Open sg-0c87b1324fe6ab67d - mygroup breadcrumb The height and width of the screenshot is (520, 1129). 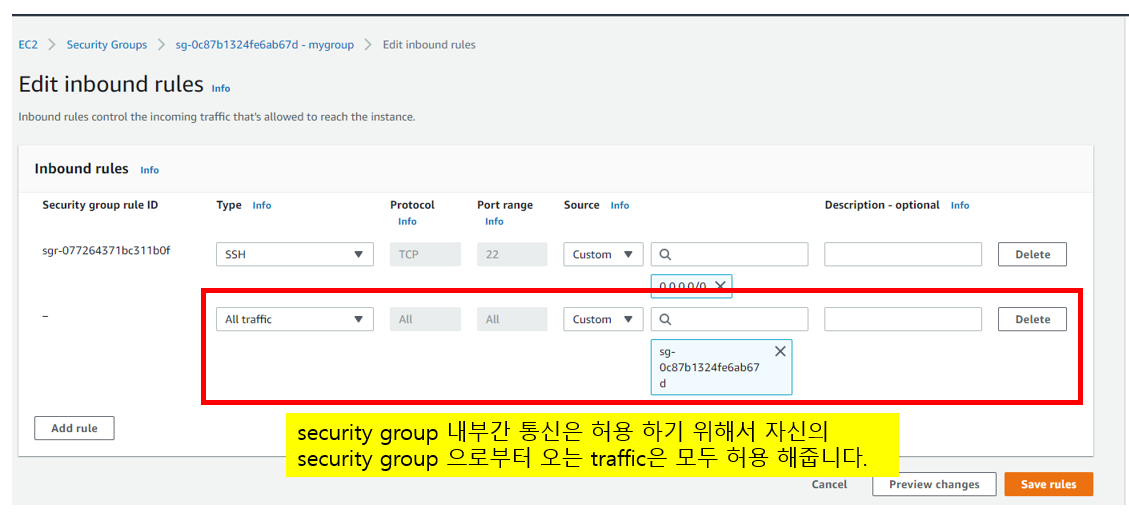coord(265,45)
